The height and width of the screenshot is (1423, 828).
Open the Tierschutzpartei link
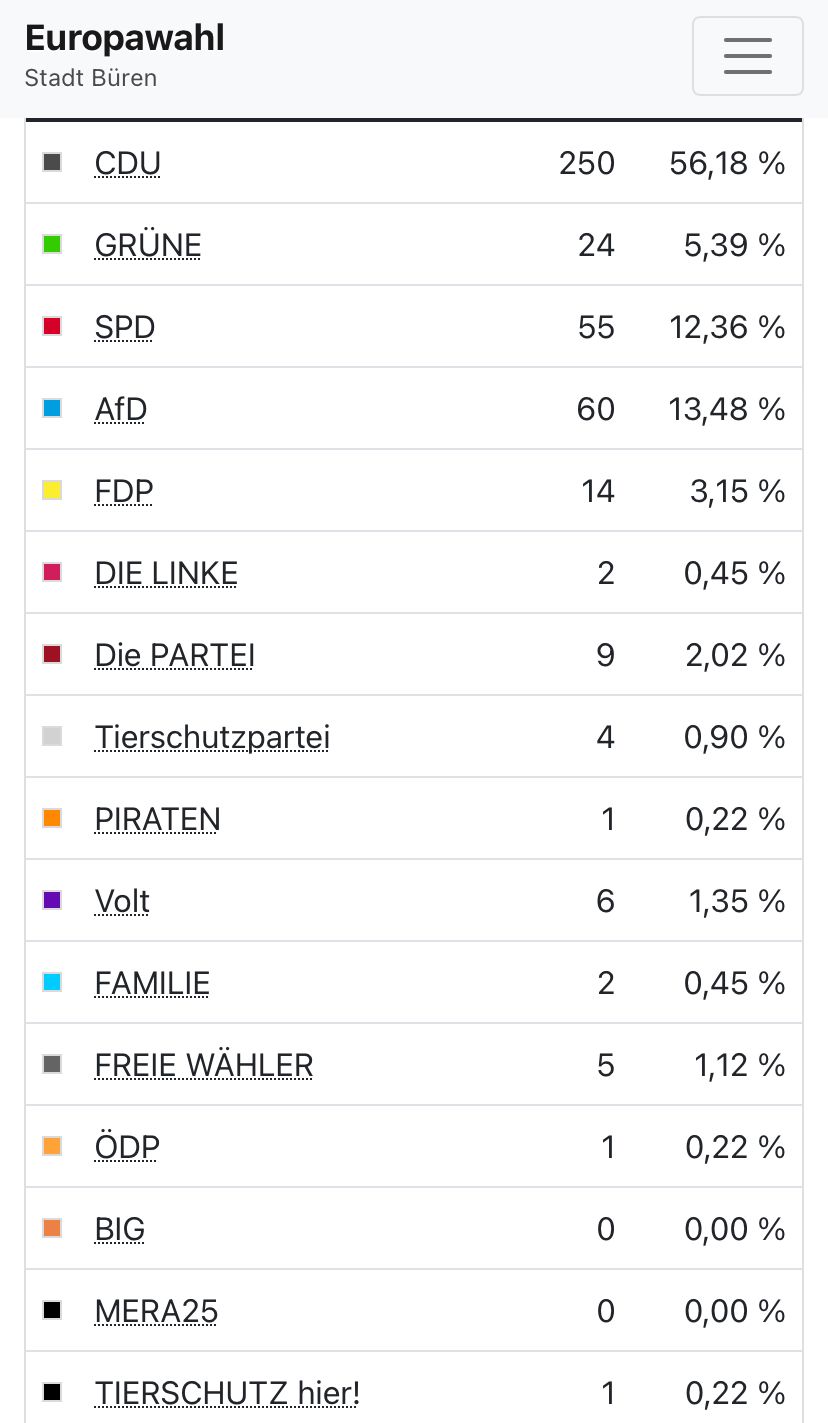click(212, 737)
